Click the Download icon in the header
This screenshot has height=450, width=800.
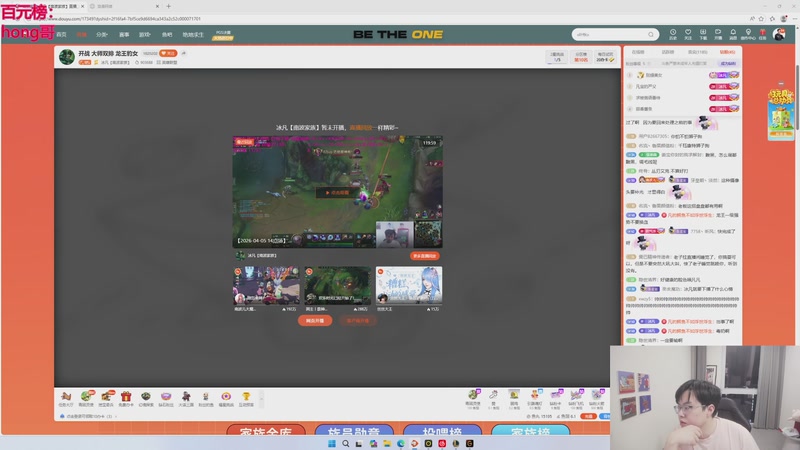pyautogui.click(x=703, y=34)
